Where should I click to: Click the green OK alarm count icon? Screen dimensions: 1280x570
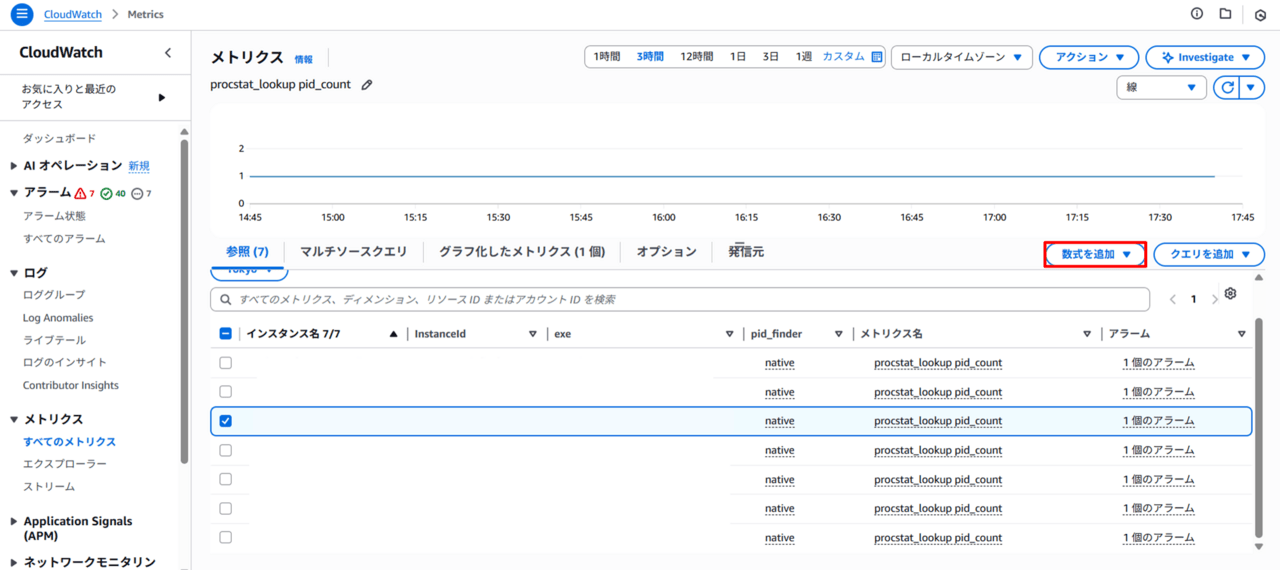tap(106, 193)
